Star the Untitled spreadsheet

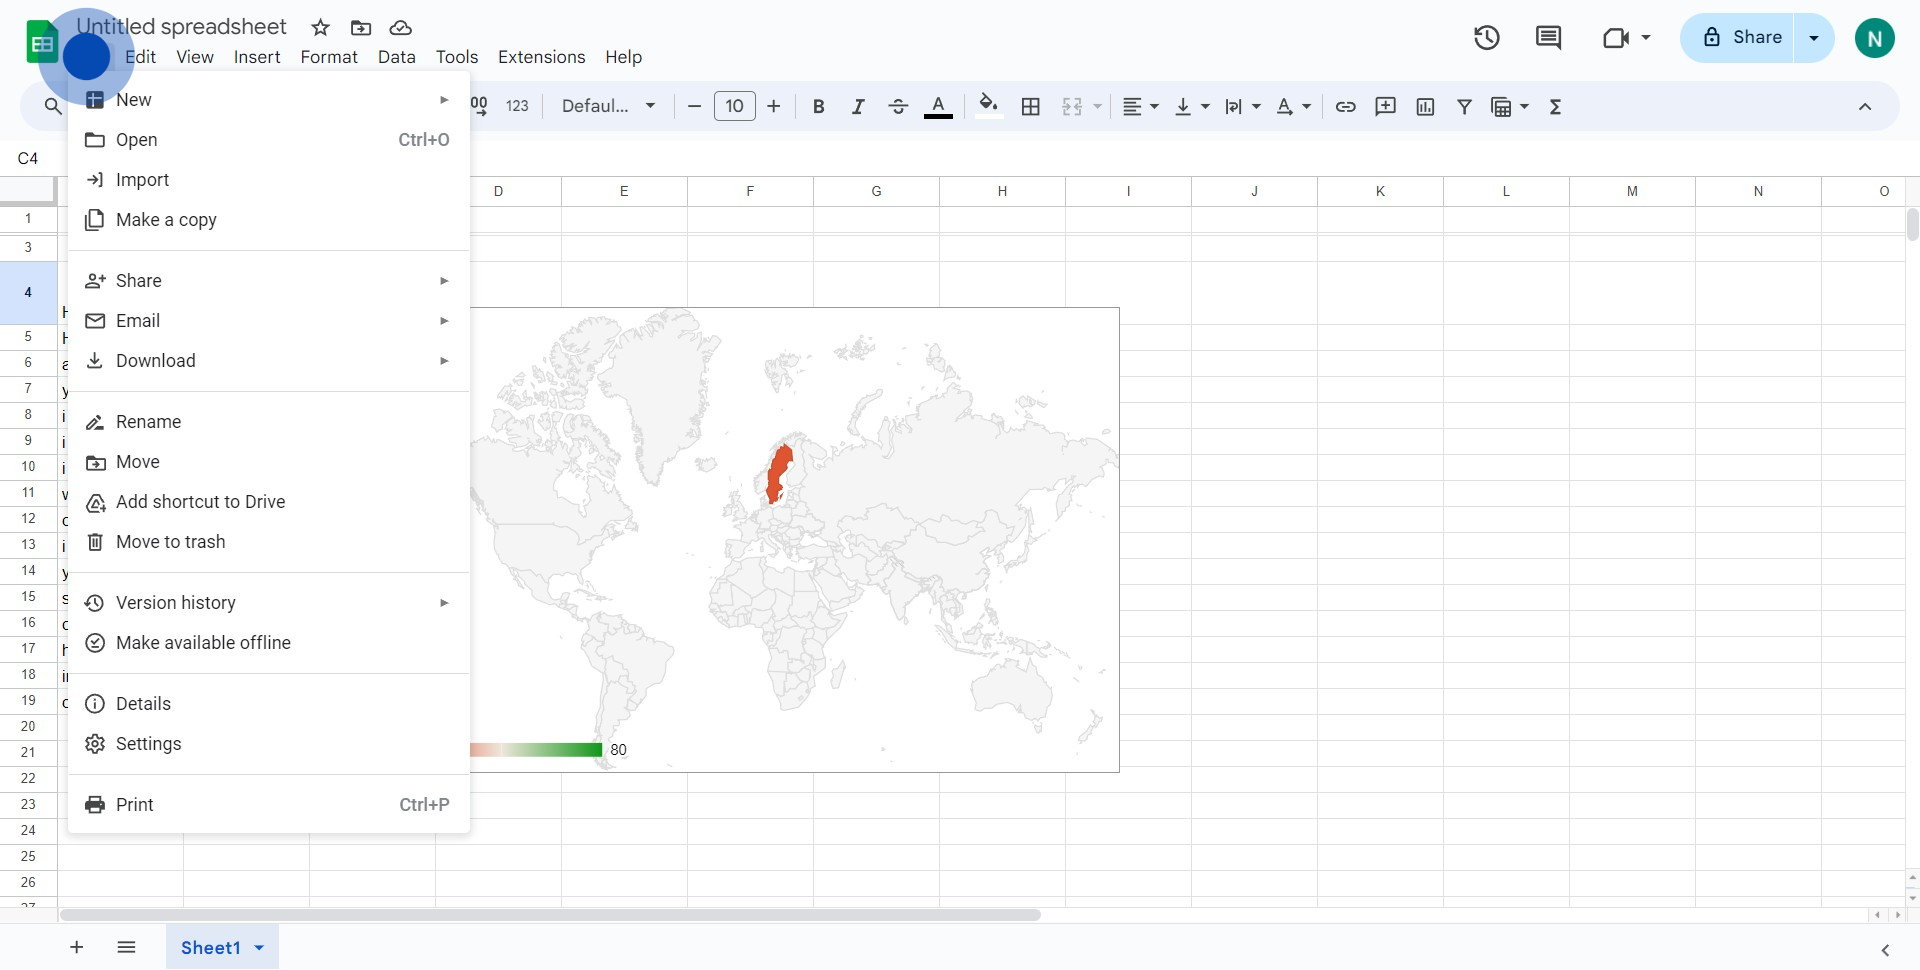[320, 28]
